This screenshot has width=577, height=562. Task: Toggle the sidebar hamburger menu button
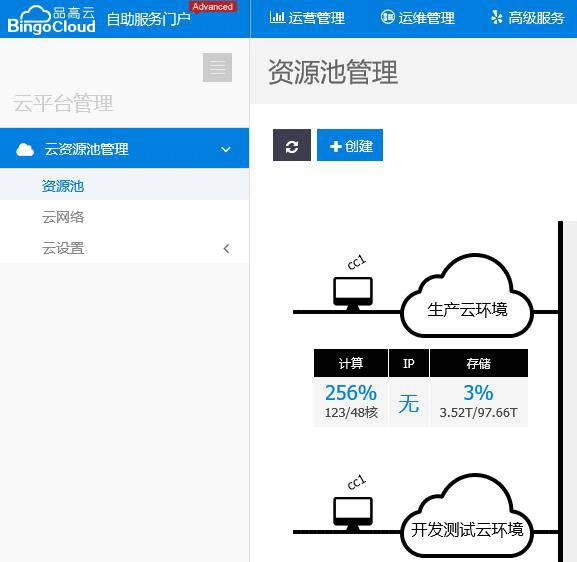(x=217, y=67)
